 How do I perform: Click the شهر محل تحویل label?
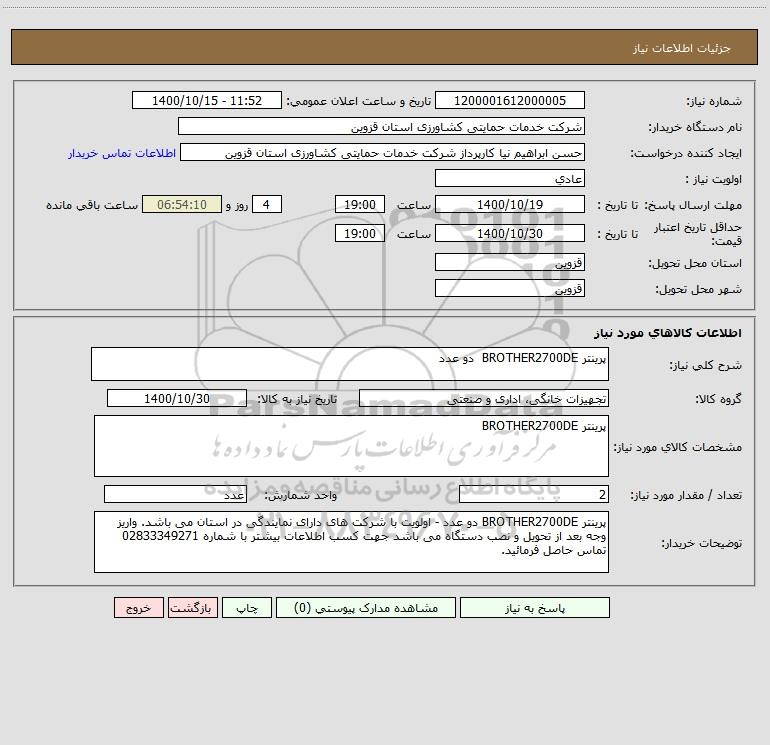point(699,289)
